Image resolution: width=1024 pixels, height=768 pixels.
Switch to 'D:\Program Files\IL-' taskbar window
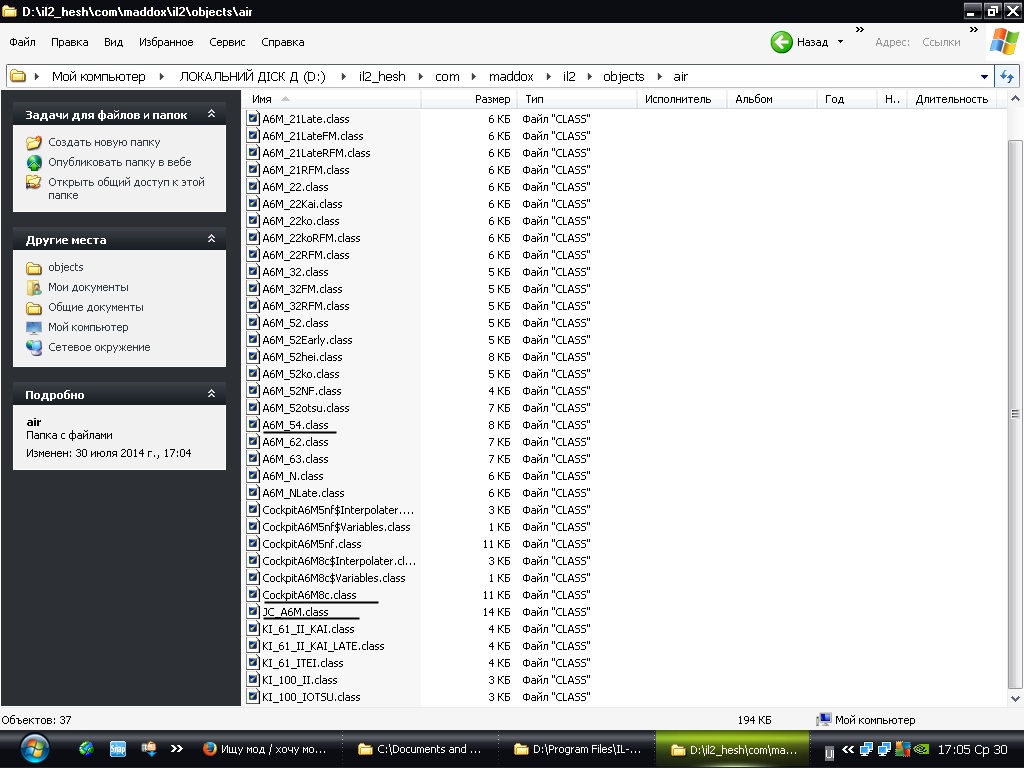pos(577,749)
